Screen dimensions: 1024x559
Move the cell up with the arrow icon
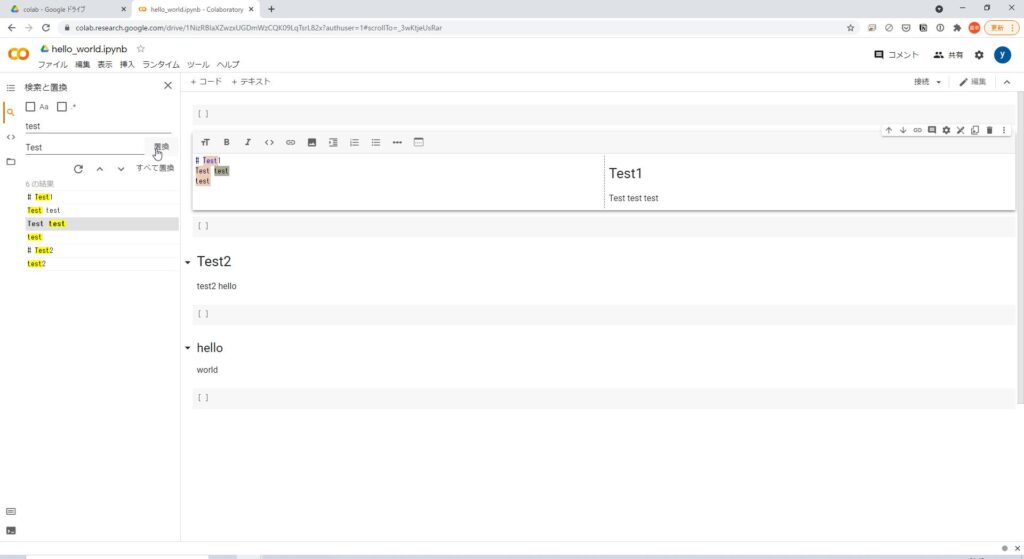click(x=888, y=130)
